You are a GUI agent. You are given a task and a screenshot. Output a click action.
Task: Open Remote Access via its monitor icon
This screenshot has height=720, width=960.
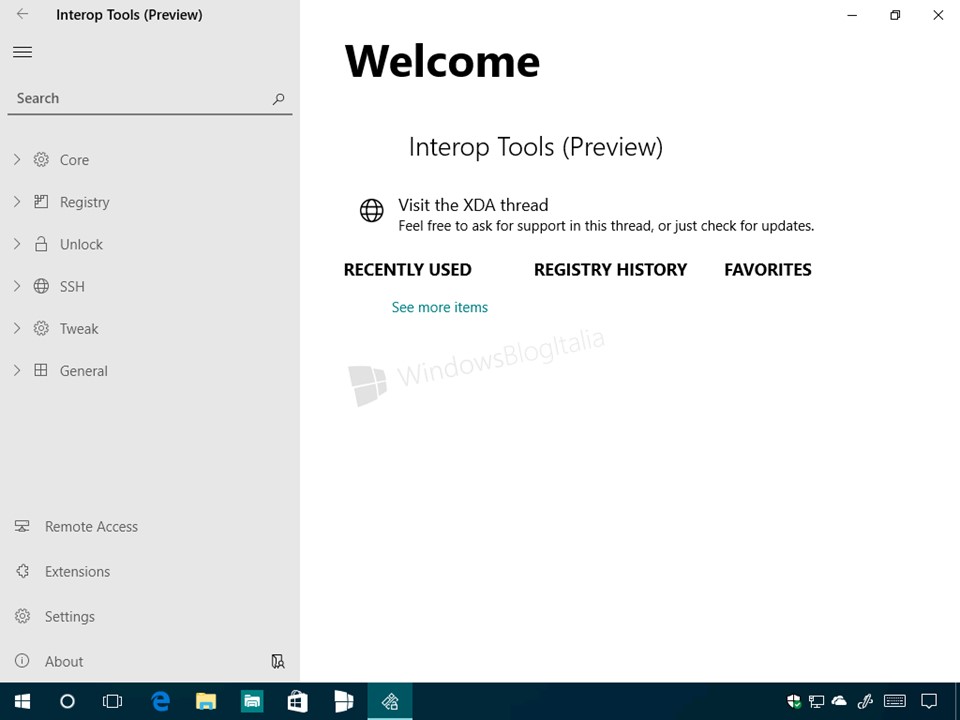[22, 526]
